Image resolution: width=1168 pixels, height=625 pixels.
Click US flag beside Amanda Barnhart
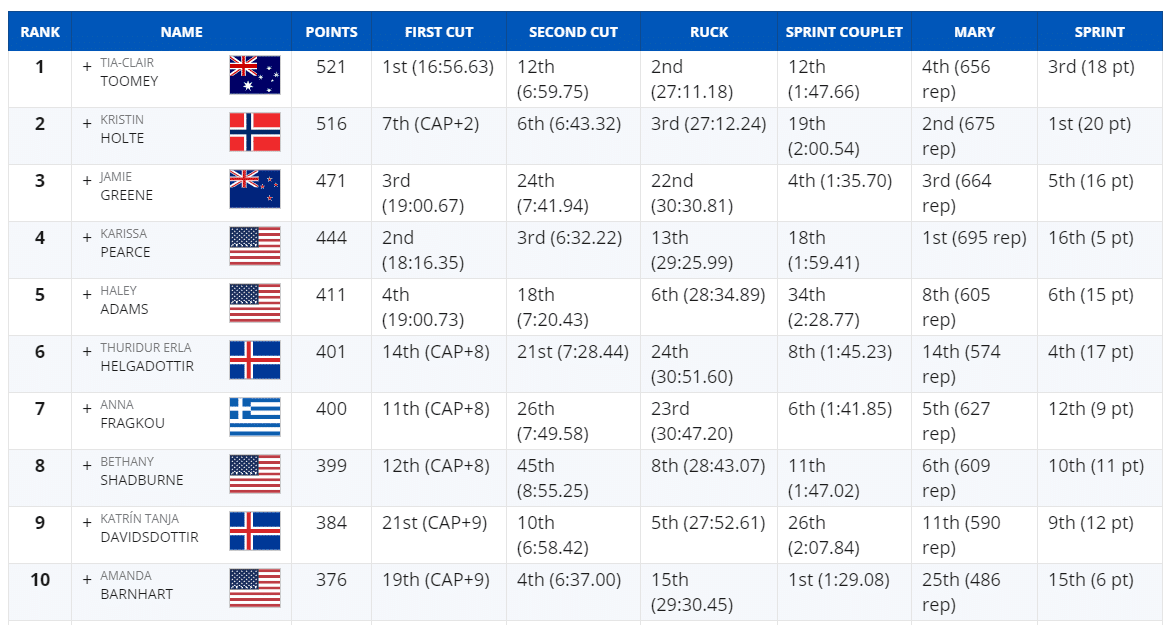click(255, 588)
